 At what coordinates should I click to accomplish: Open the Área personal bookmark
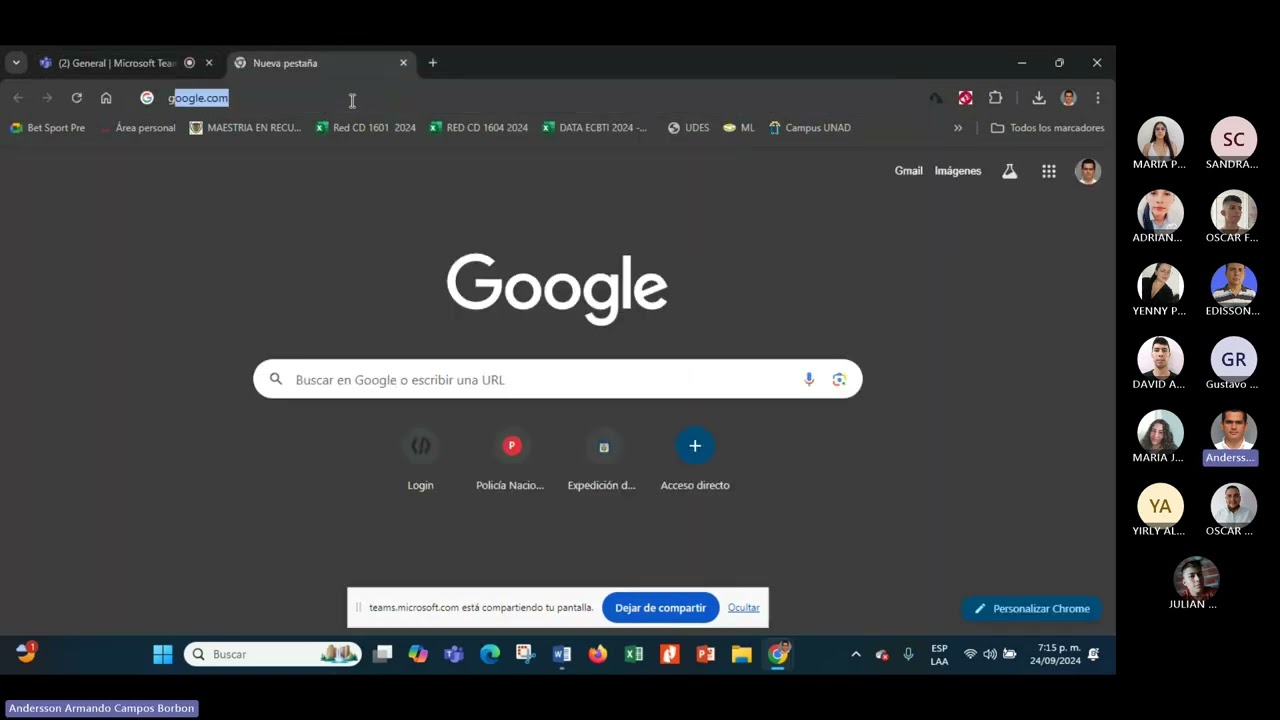point(137,128)
